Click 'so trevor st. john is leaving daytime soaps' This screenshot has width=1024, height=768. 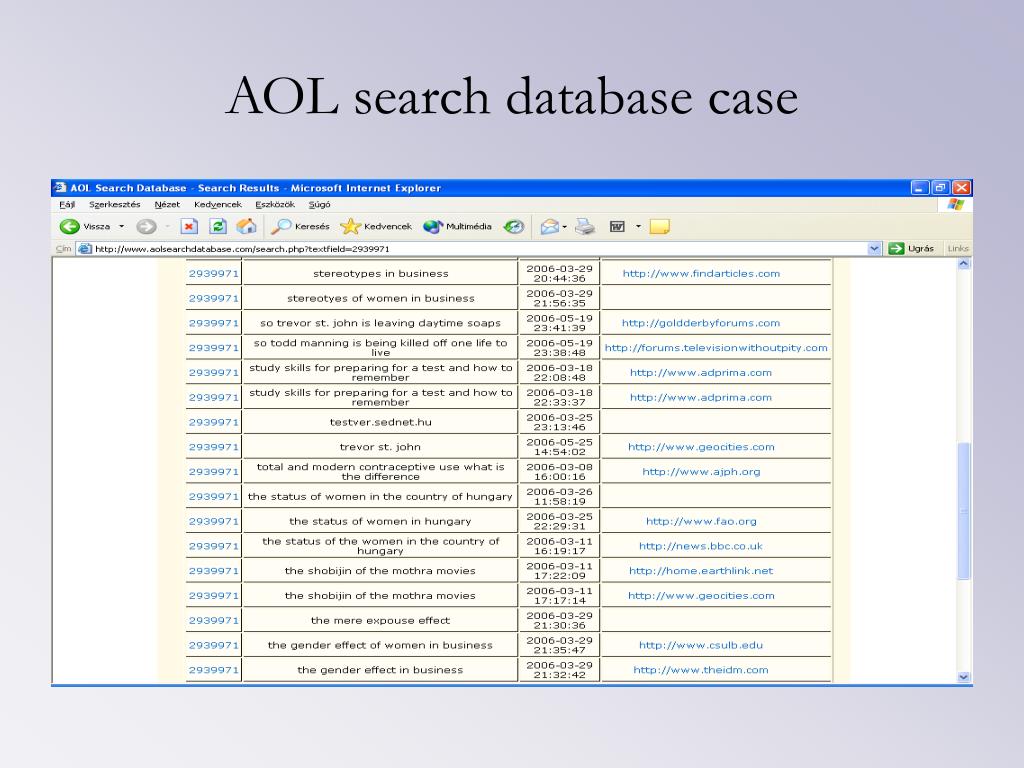[380, 323]
